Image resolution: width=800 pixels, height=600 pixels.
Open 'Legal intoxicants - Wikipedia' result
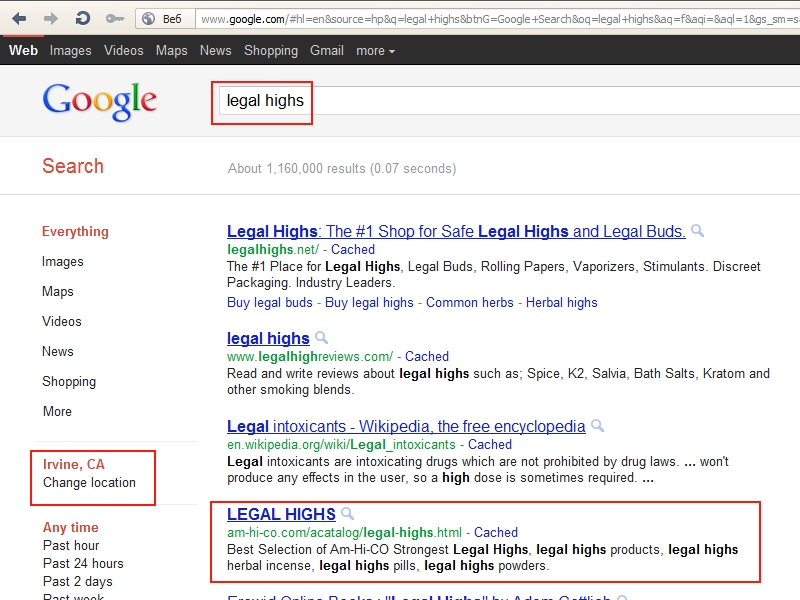[406, 426]
